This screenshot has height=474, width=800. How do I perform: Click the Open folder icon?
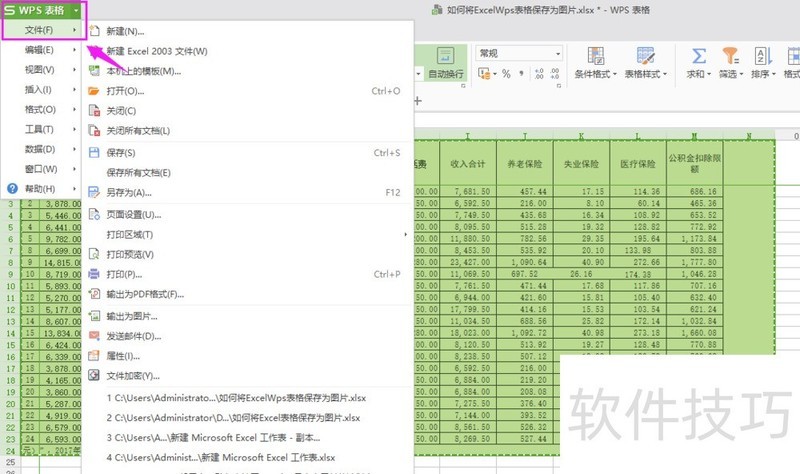(x=94, y=91)
